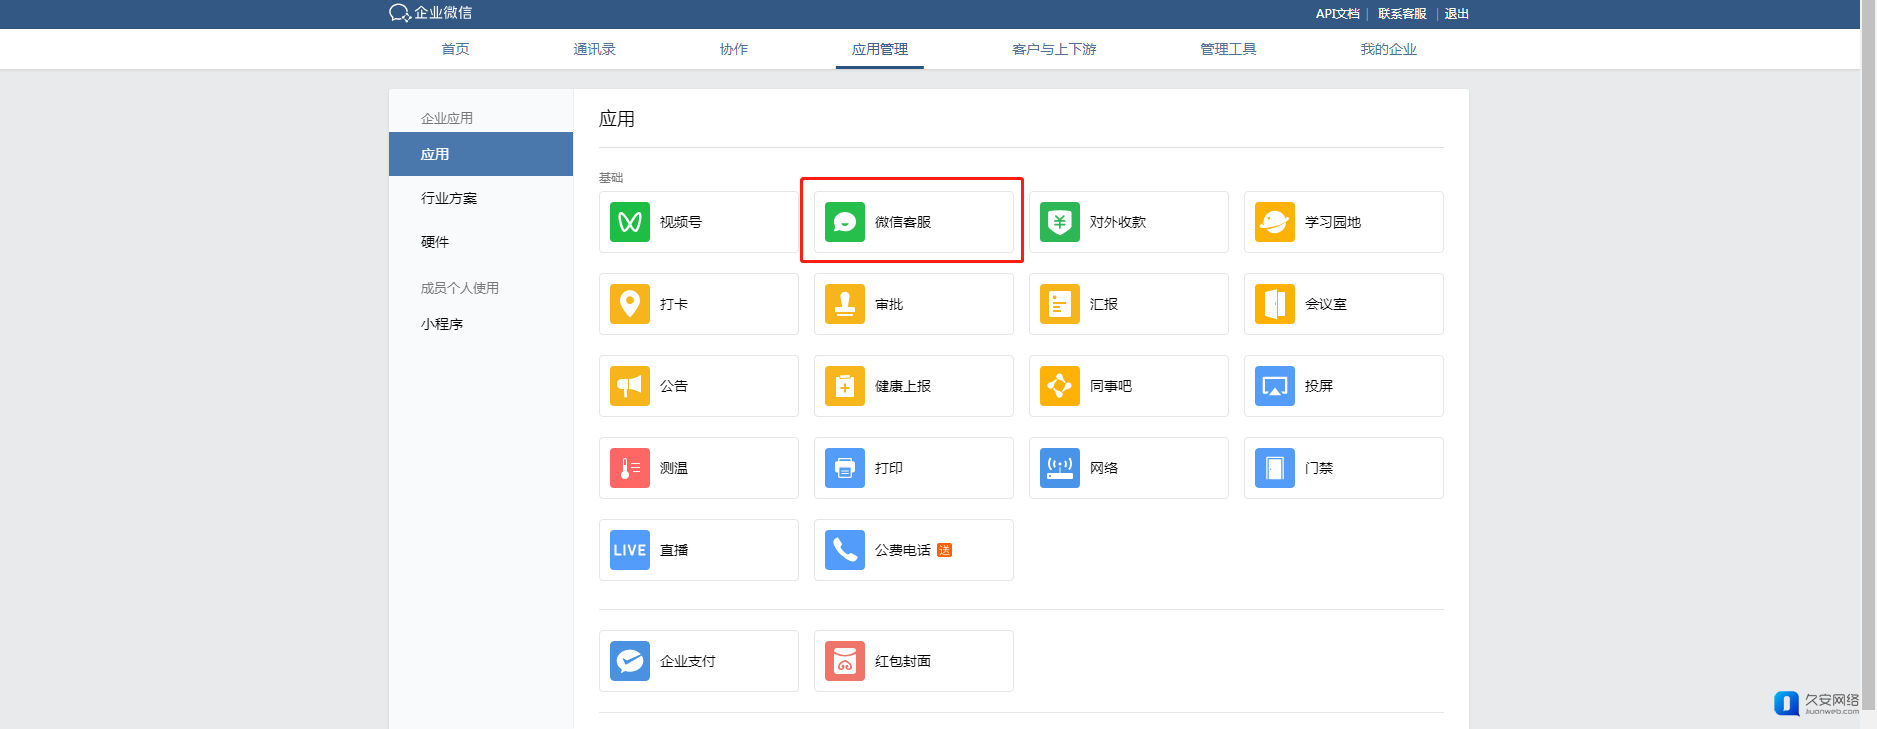Screen dimensions: 1877x729
Task: Open the 公费电话 phone icon
Action: pyautogui.click(x=845, y=550)
